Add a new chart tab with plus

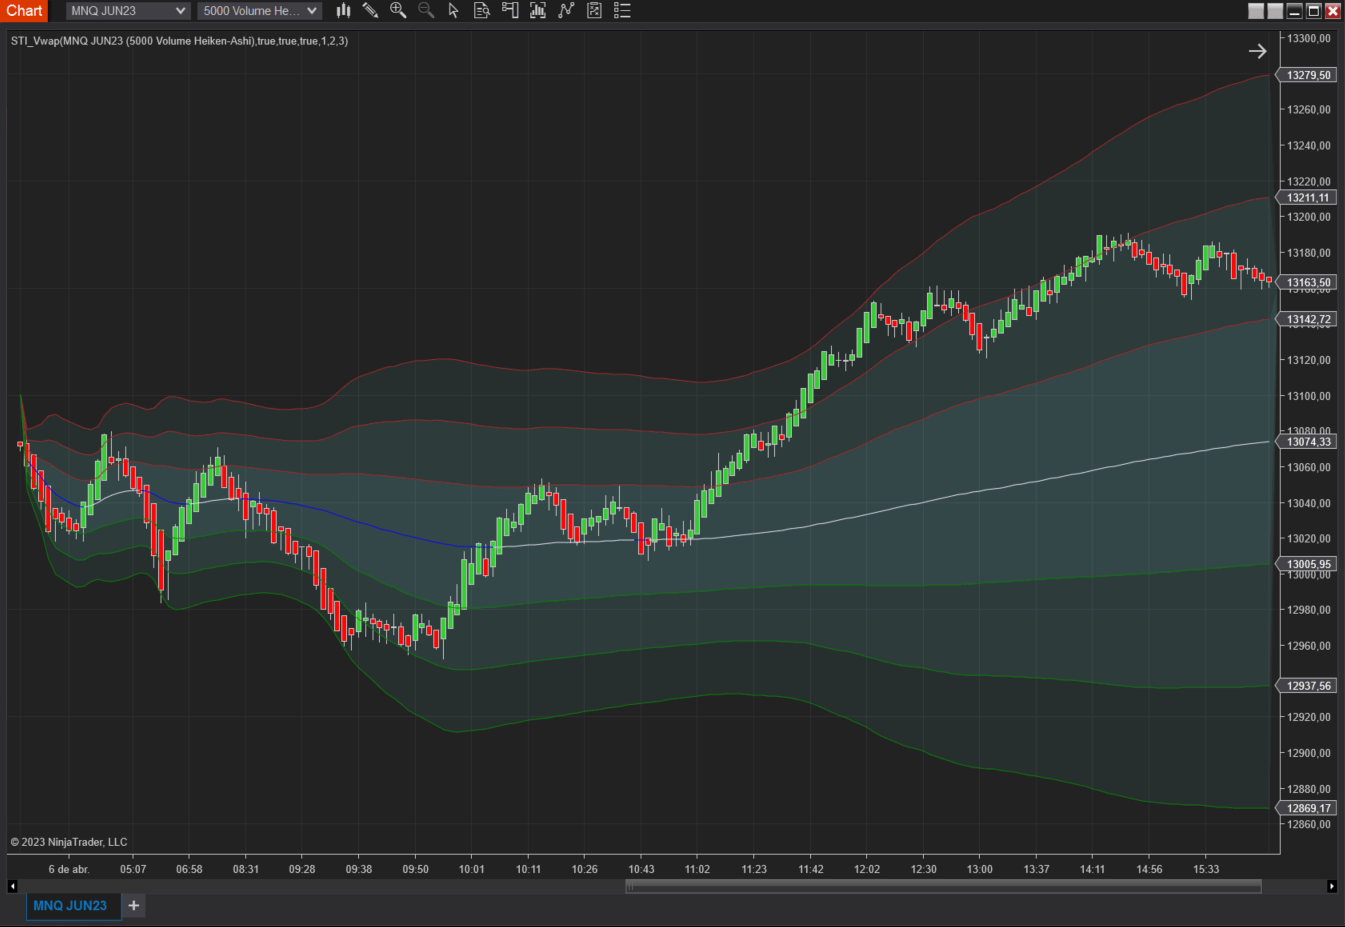point(134,905)
